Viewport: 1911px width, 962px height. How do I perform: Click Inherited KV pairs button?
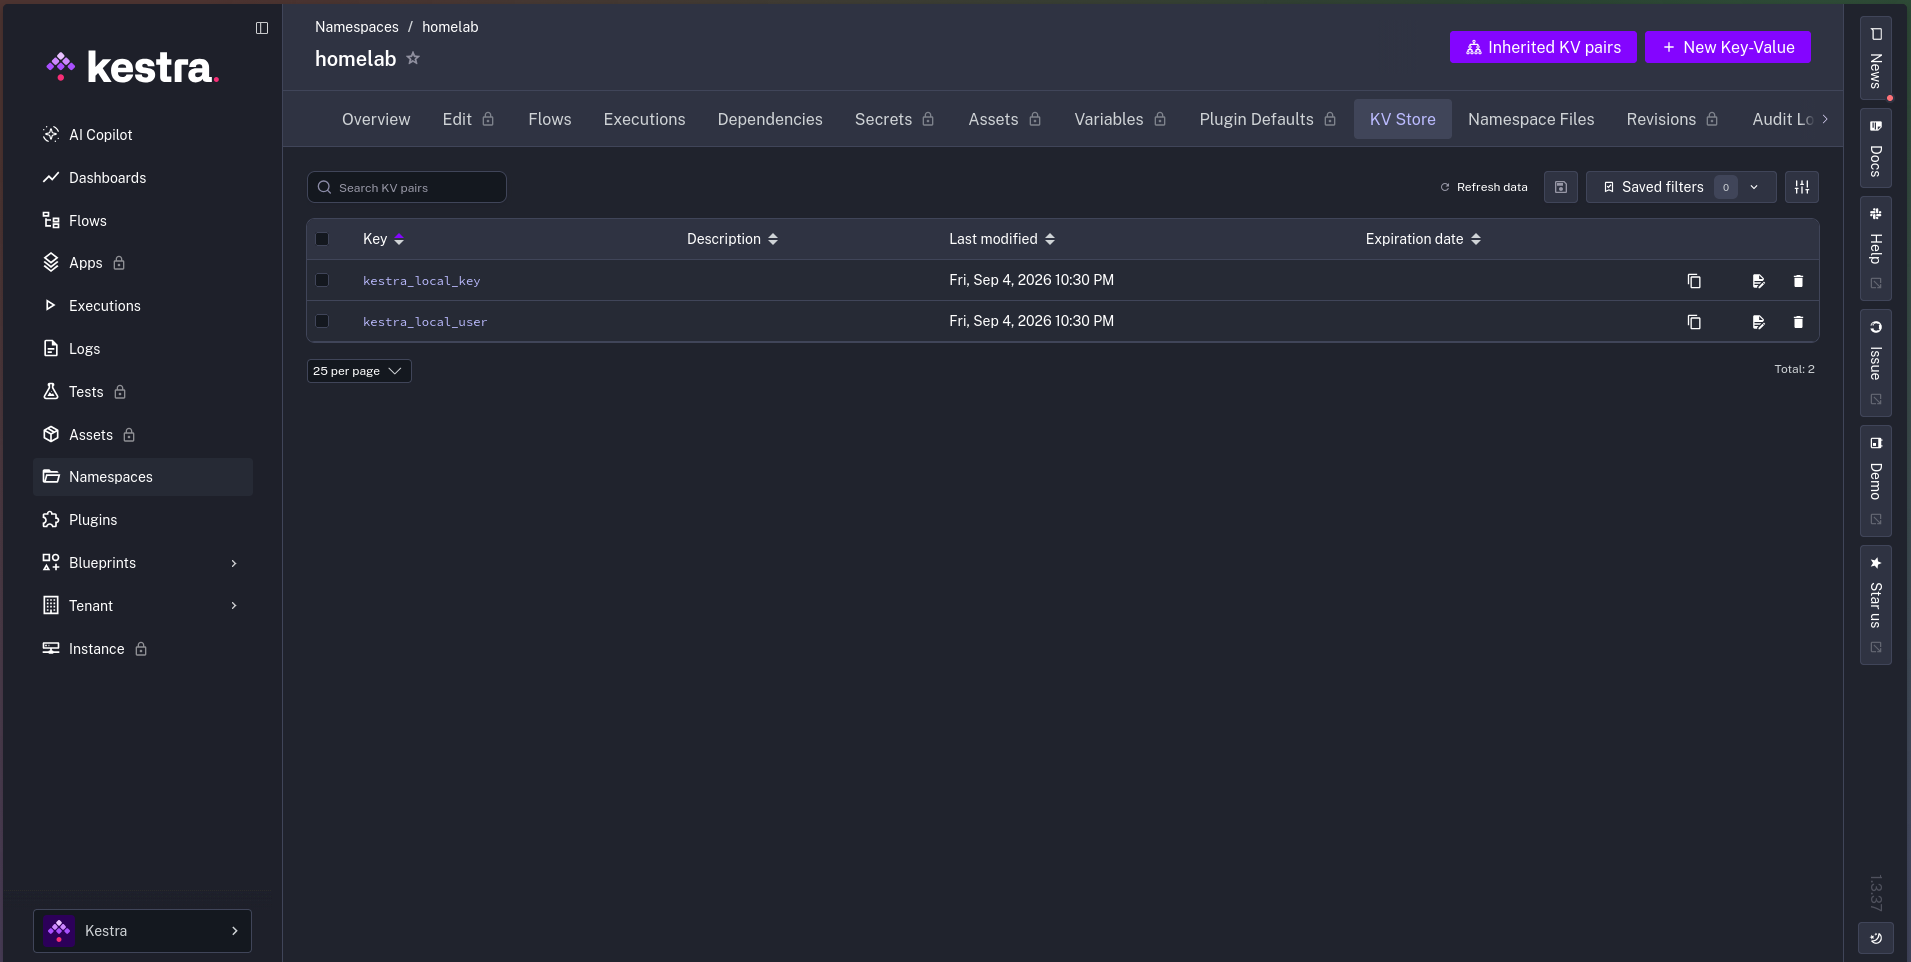(1543, 47)
